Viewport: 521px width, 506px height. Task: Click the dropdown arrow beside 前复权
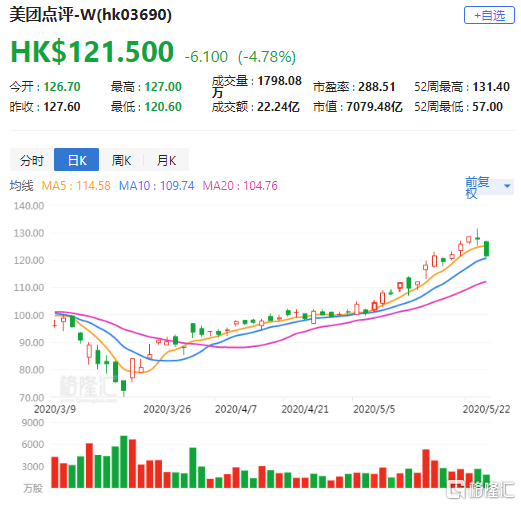click(x=507, y=186)
